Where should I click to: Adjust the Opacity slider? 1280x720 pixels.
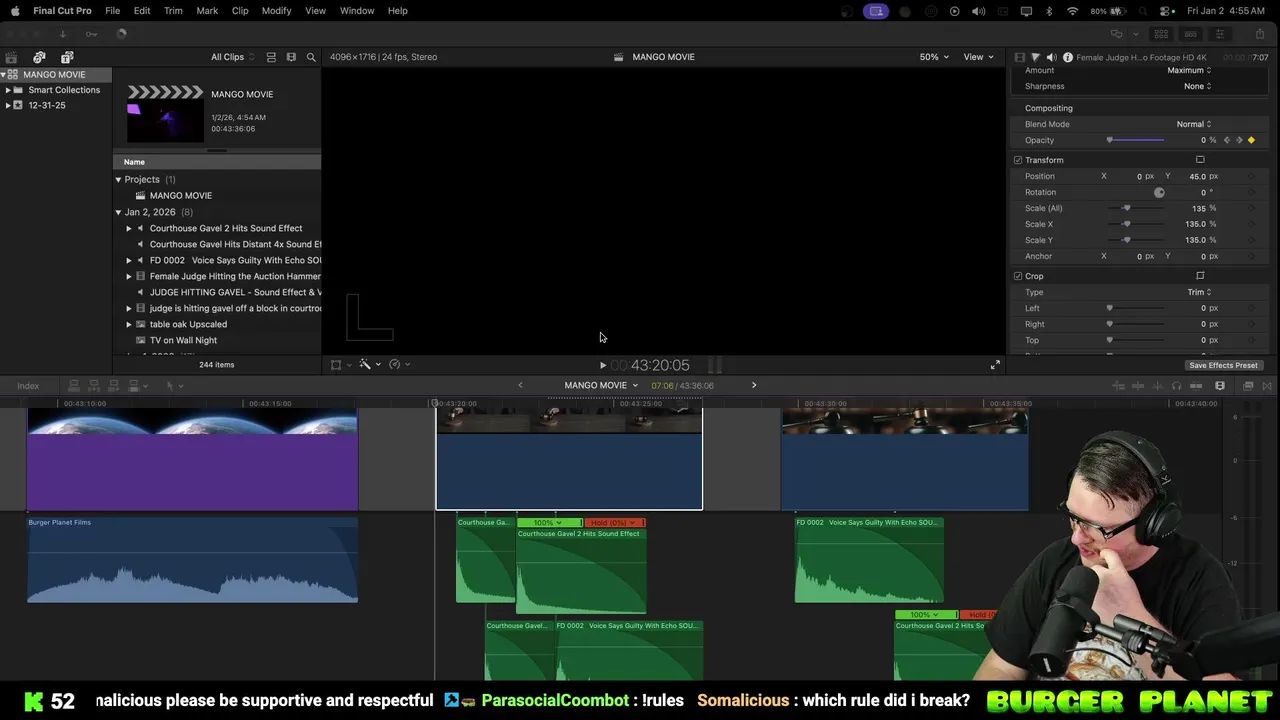pos(1136,140)
